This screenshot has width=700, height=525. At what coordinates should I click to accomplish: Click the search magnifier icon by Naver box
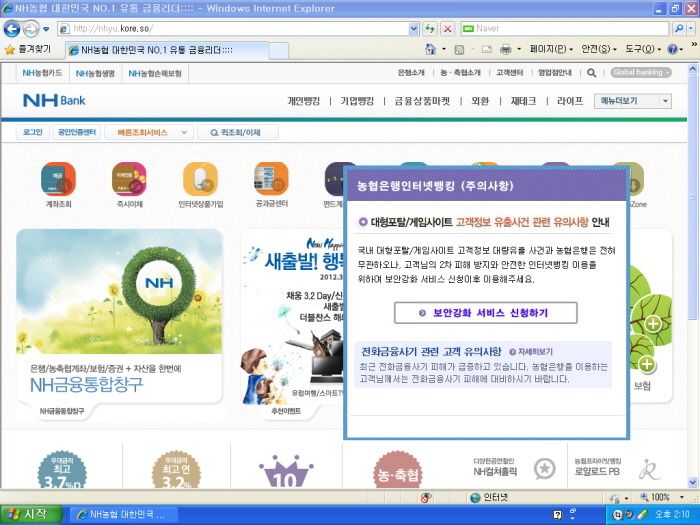[679, 29]
